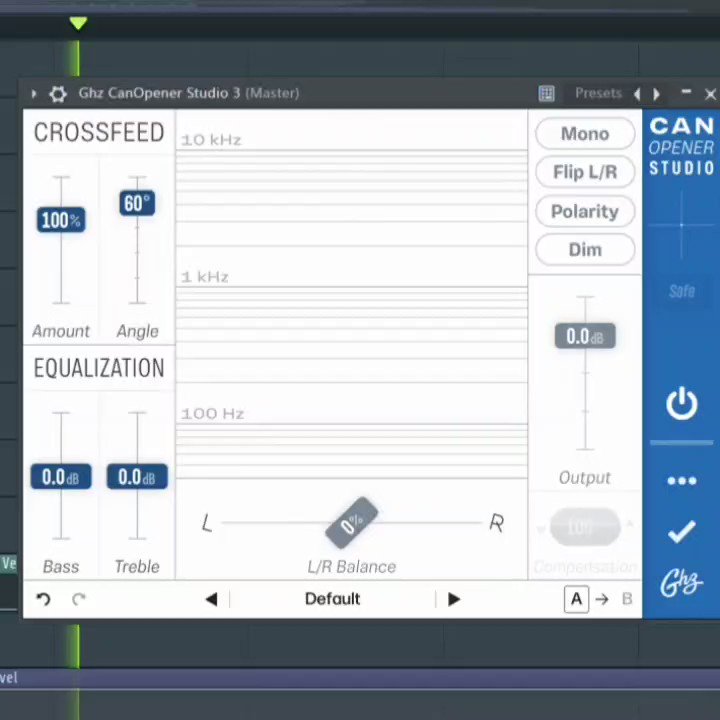
Task: Open the three-dots more options menu
Action: (681, 481)
